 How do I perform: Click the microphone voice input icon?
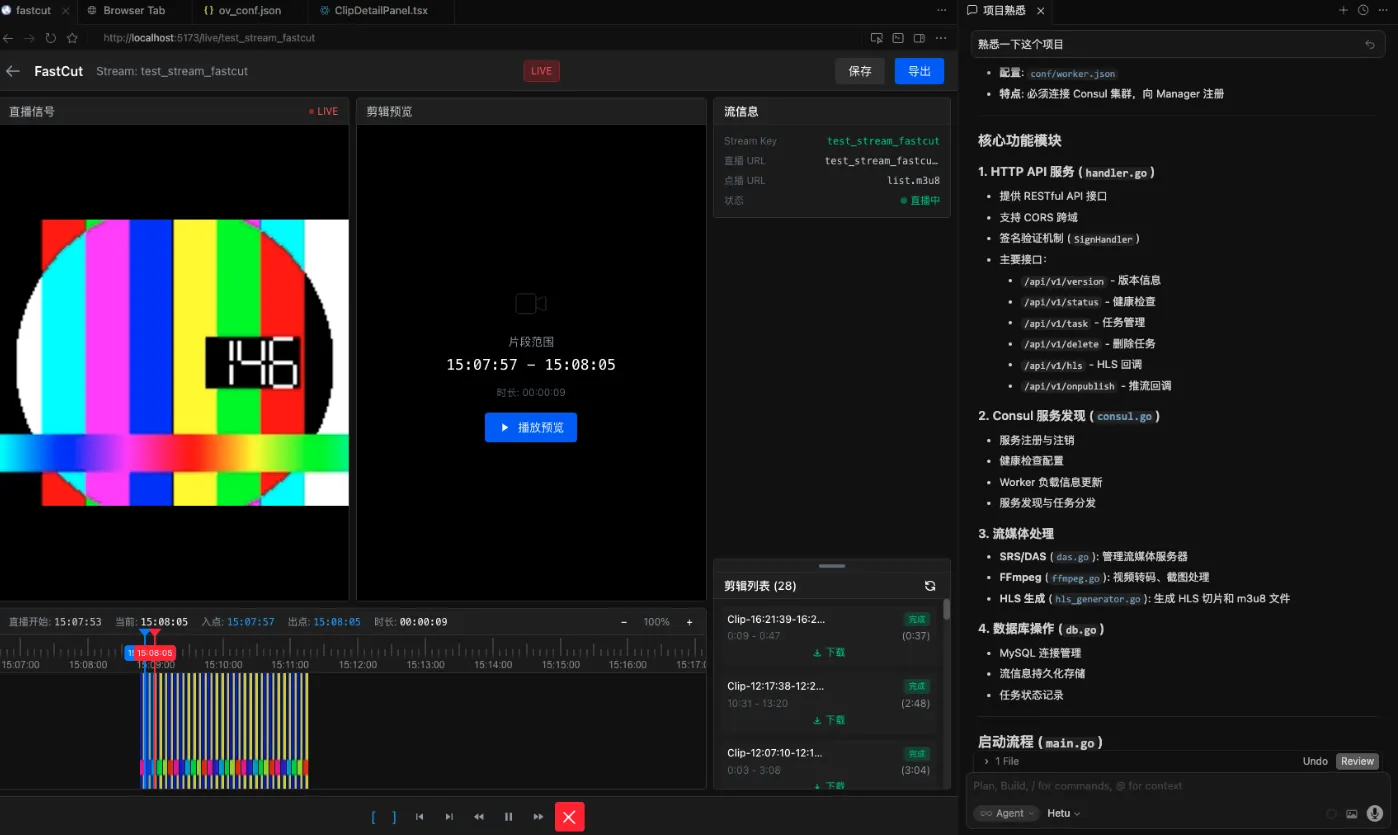click(x=1374, y=814)
